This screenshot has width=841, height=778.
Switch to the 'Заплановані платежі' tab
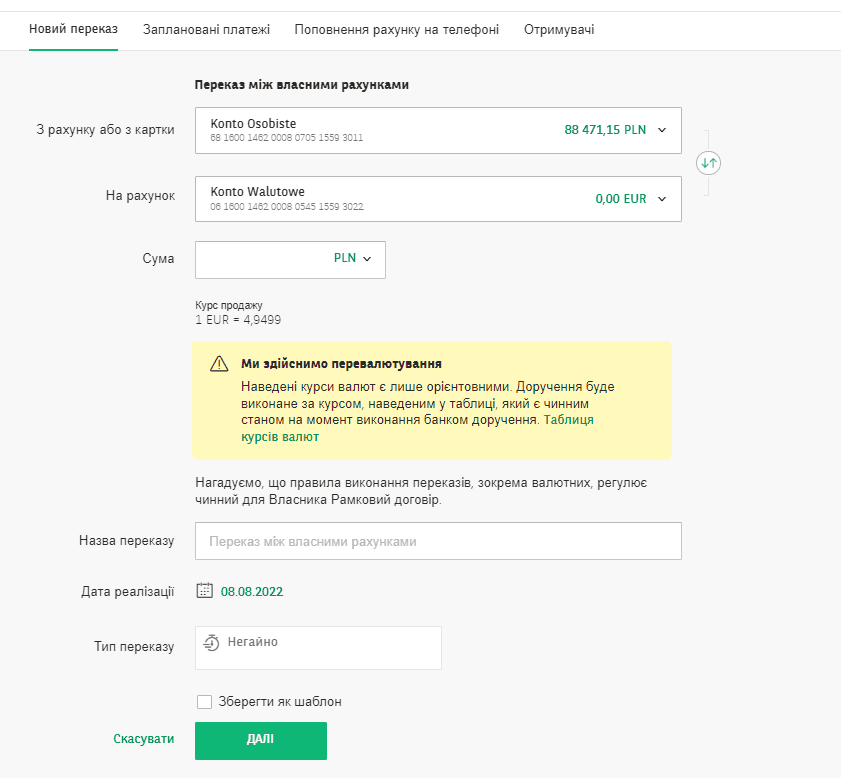pyautogui.click(x=206, y=29)
